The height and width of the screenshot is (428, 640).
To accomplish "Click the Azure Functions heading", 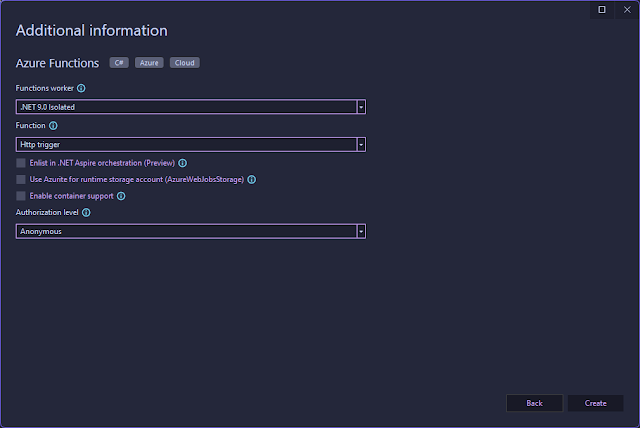I will [x=57, y=63].
